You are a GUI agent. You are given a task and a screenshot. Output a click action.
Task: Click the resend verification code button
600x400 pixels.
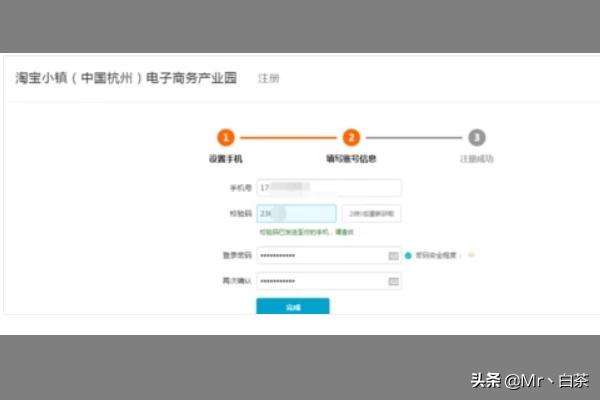371,213
